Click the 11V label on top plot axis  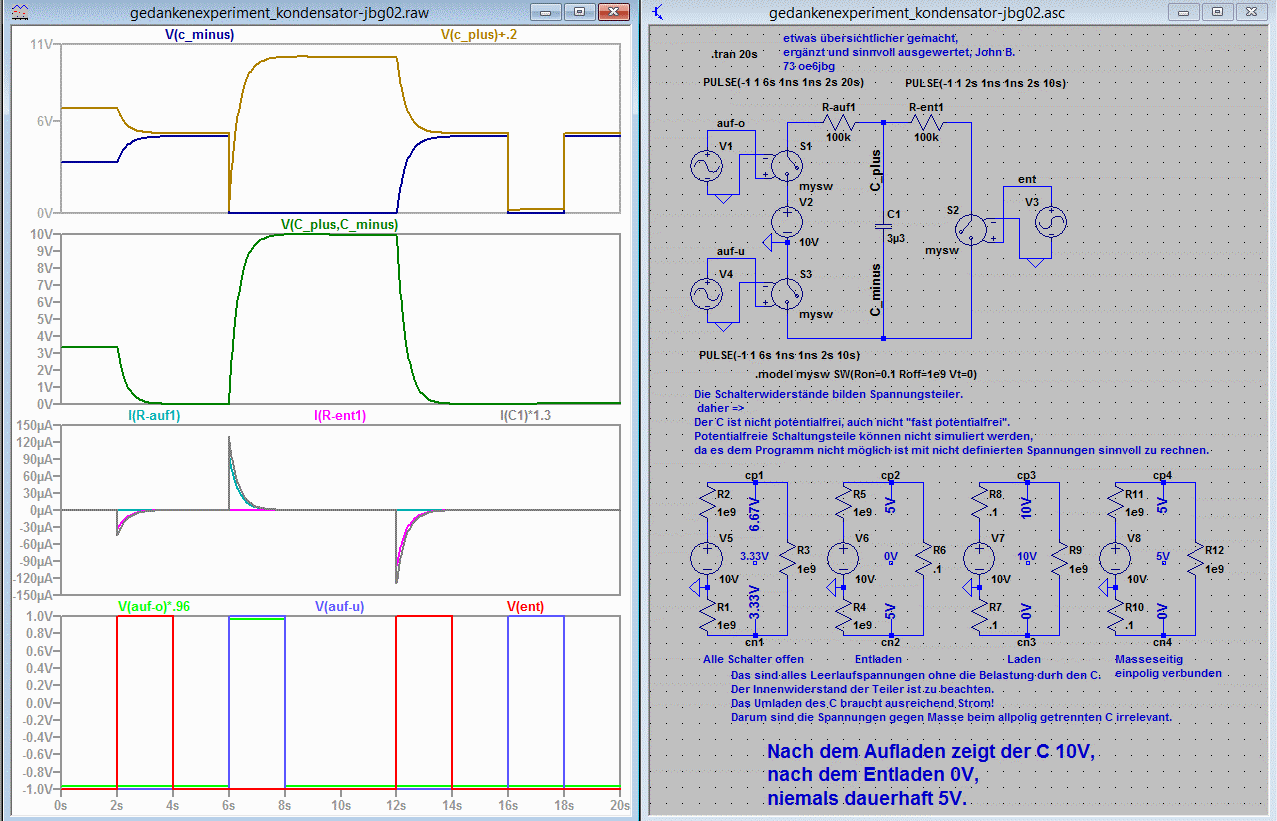coord(43,45)
